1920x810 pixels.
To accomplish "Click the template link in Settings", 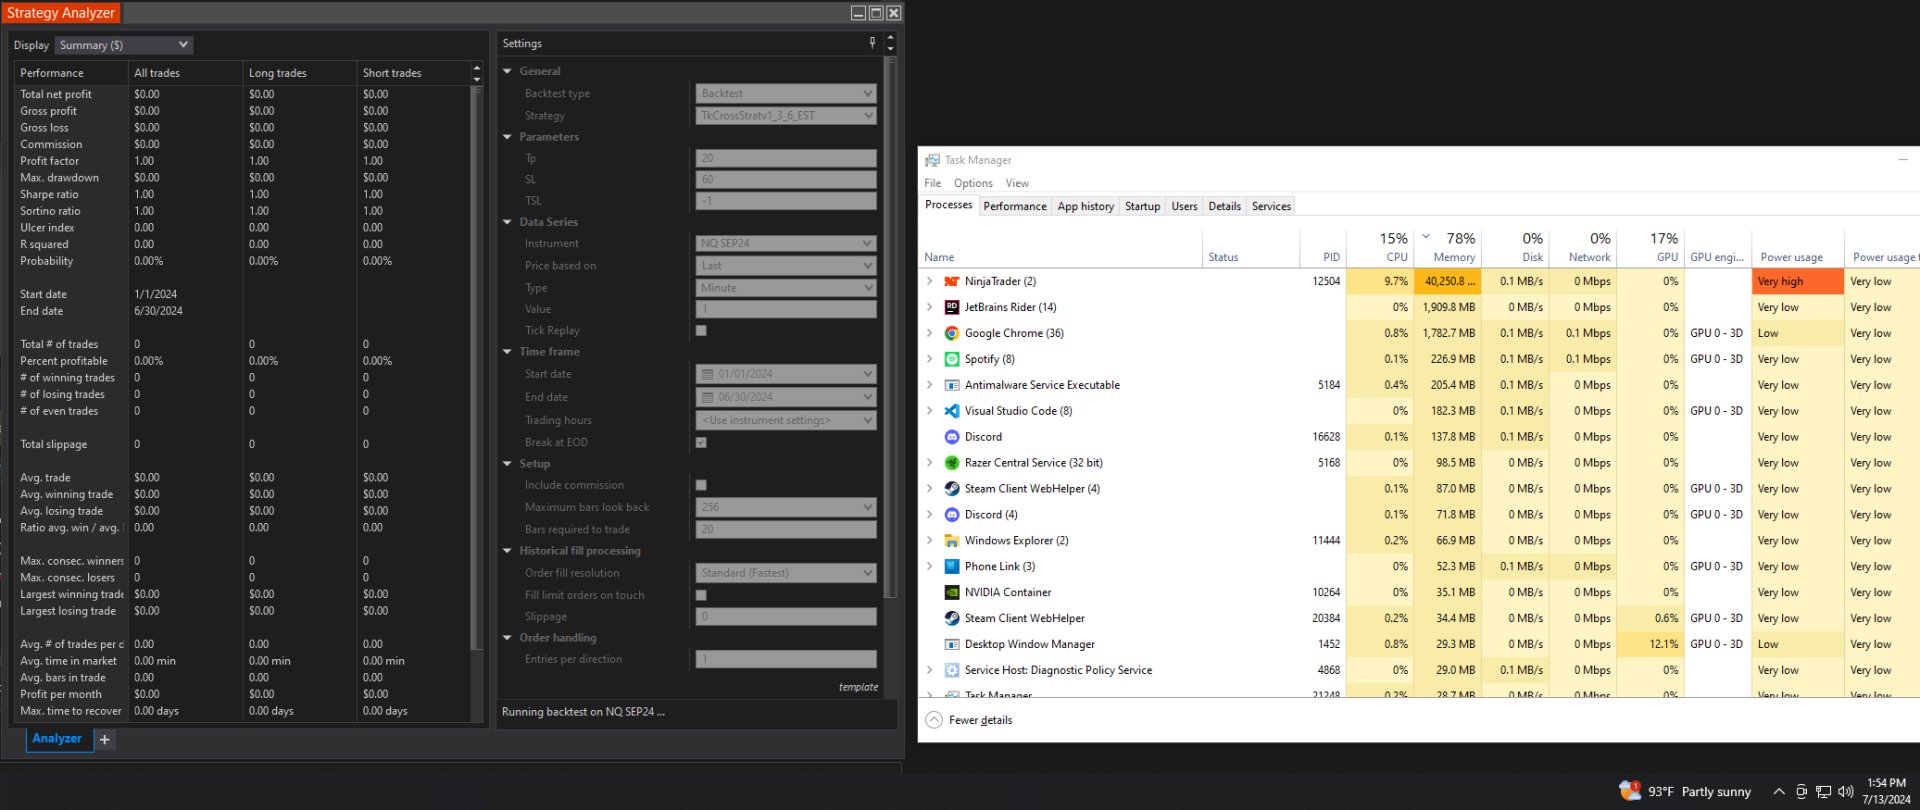I will [x=858, y=687].
